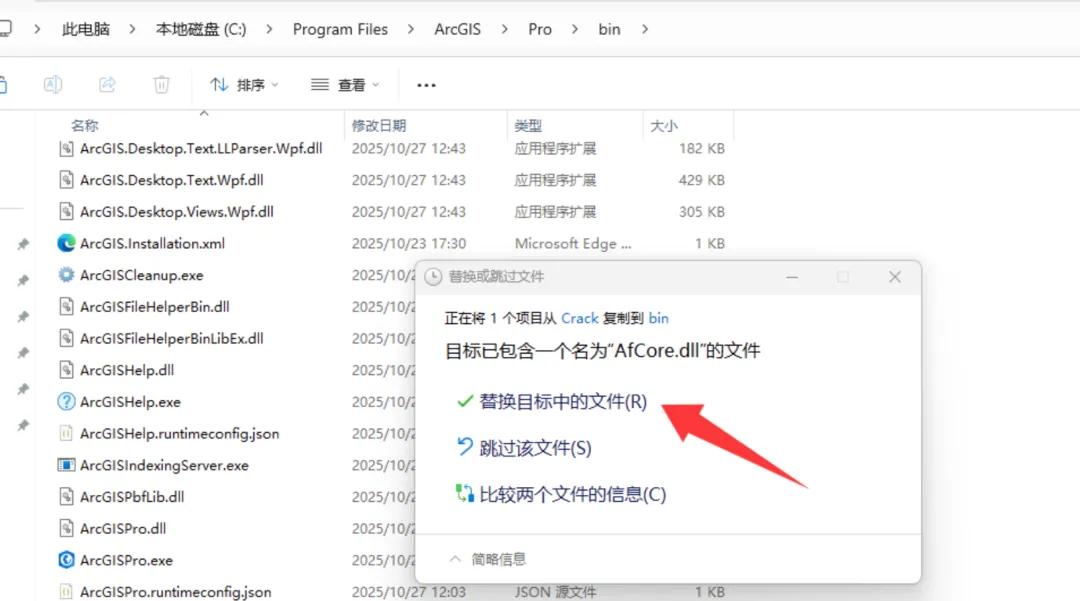Image resolution: width=1080 pixels, height=601 pixels.
Task: Click compare files icon in dialog
Action: click(465, 493)
